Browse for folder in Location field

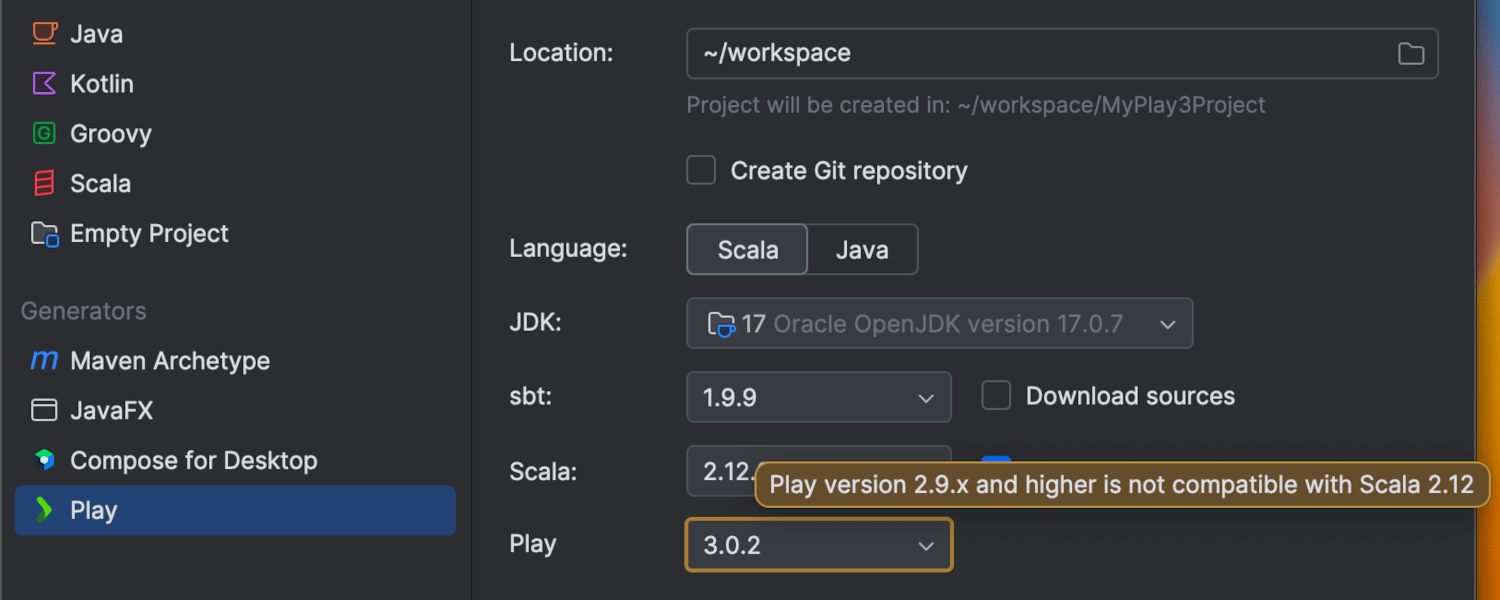pyautogui.click(x=1410, y=54)
